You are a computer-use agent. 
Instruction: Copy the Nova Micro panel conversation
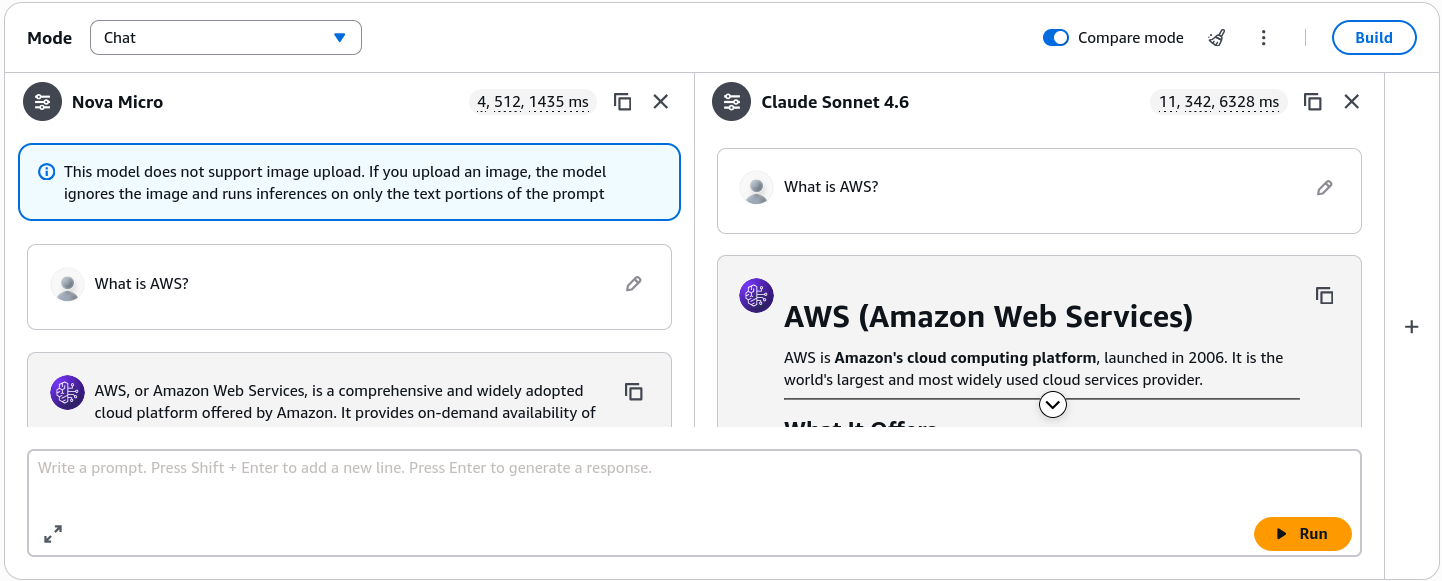tap(622, 102)
